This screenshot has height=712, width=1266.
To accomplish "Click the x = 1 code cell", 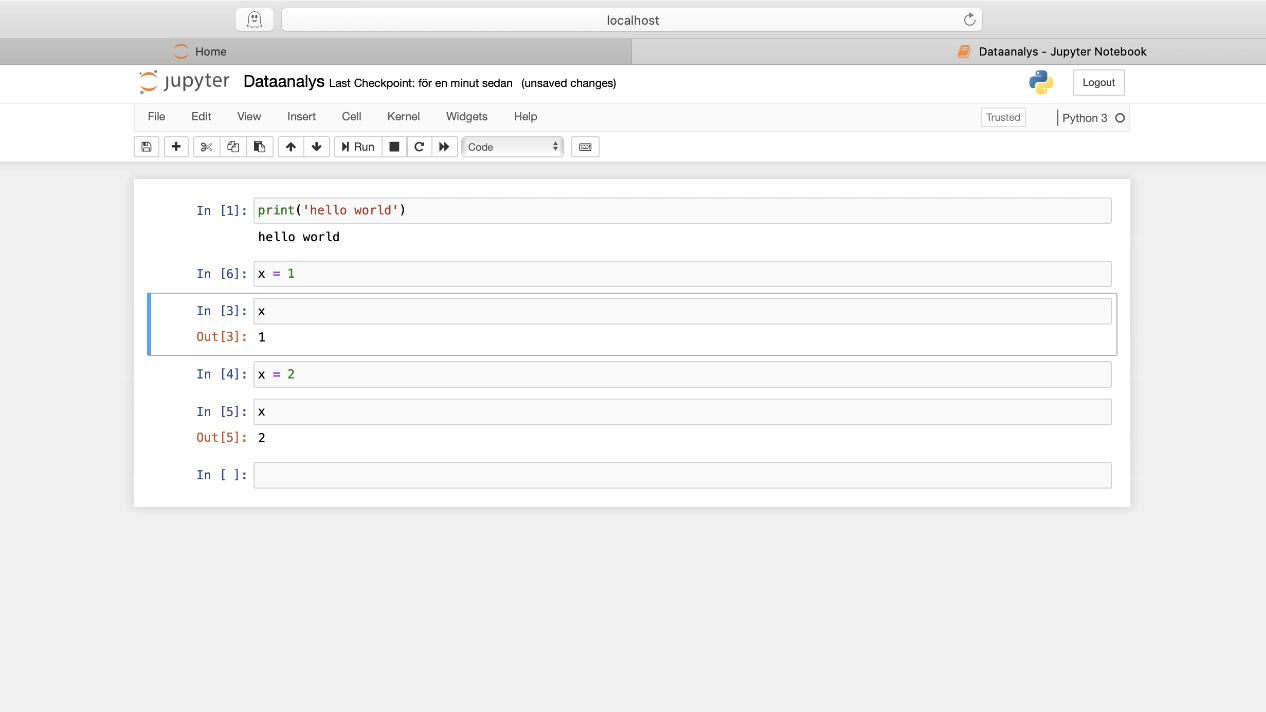I will 682,274.
